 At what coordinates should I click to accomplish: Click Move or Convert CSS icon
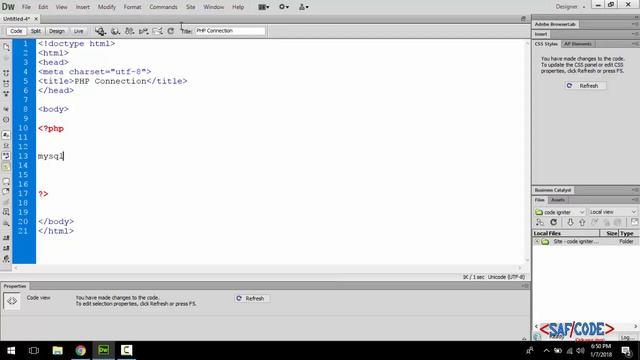pyautogui.click(x=6, y=223)
